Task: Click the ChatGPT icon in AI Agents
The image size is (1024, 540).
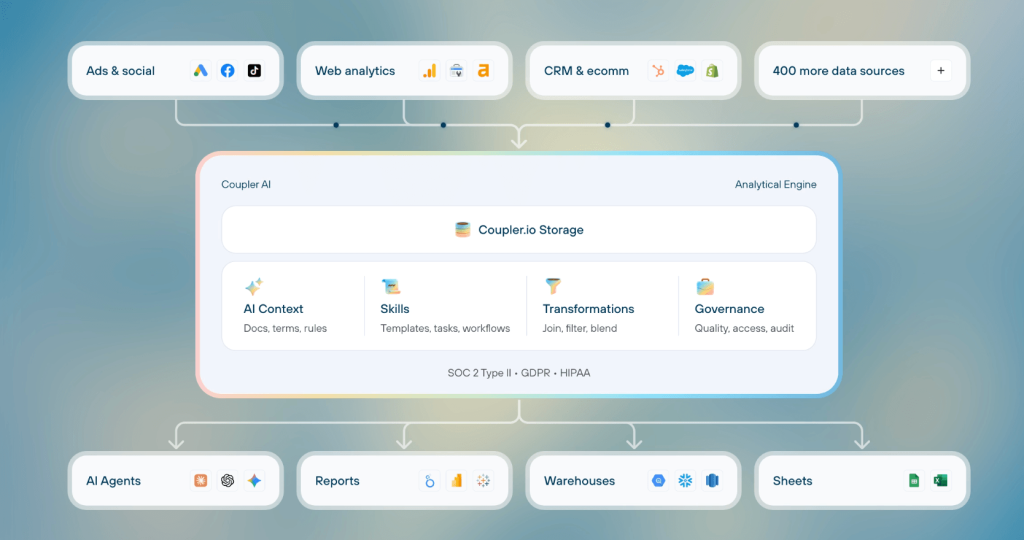Action: click(227, 481)
